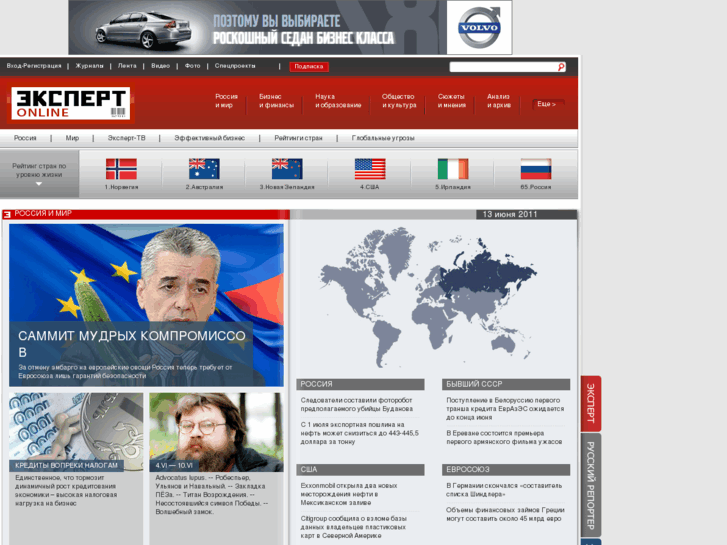Open the Бывший СССР news block header

click(x=506, y=384)
